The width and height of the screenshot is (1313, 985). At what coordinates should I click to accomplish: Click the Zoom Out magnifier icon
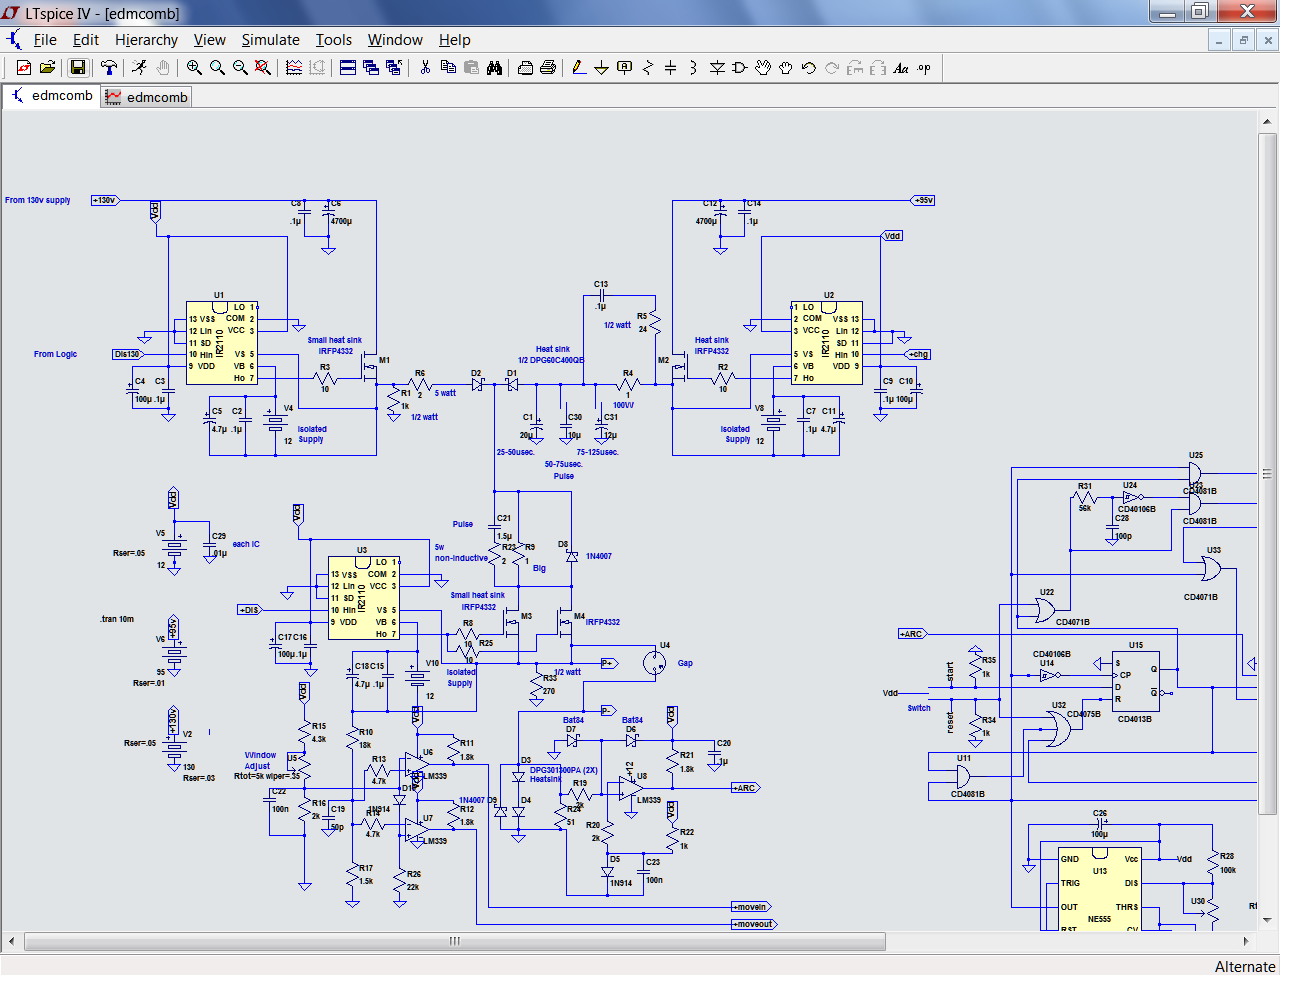(x=240, y=67)
